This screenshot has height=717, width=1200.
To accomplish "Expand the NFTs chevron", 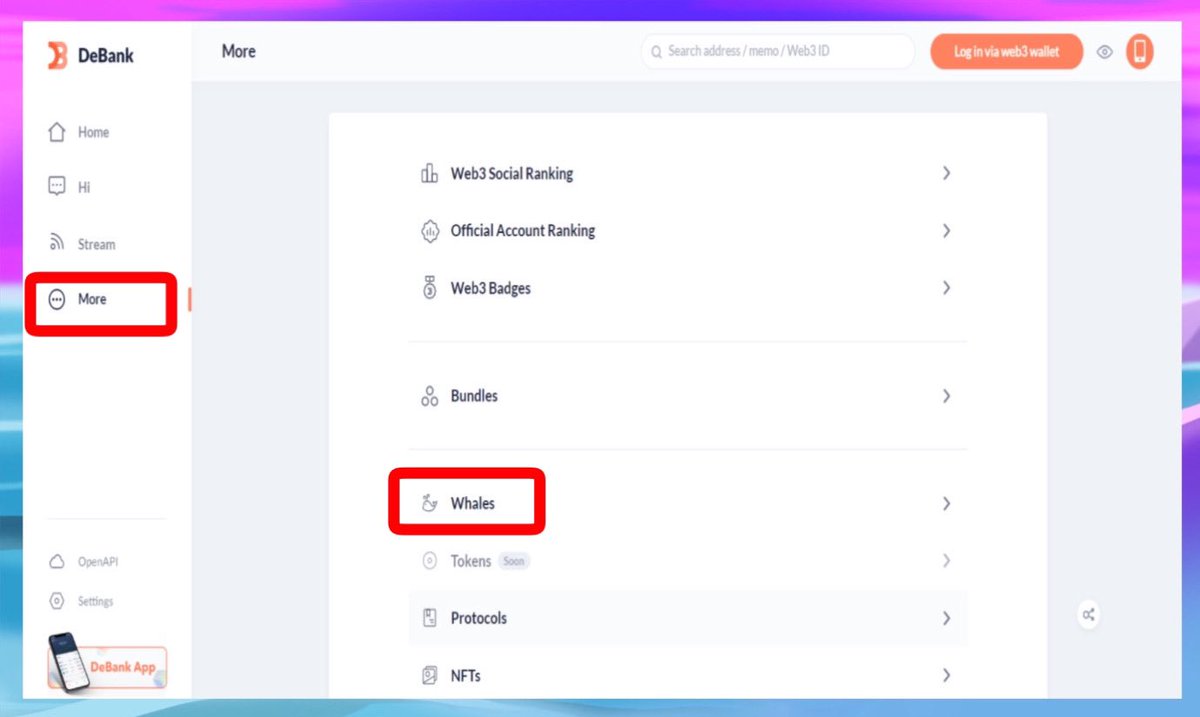I will [x=946, y=675].
